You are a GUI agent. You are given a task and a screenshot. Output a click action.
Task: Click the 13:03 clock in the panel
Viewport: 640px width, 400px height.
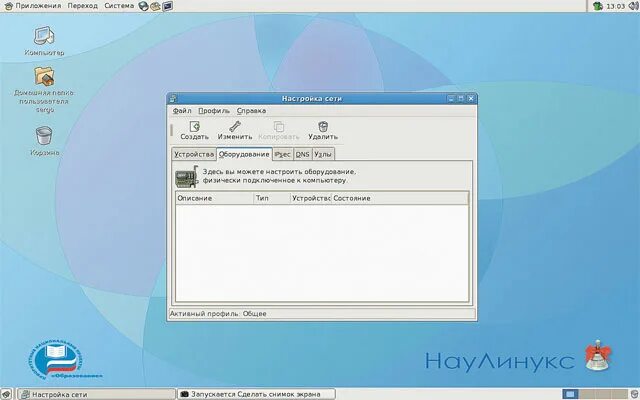pyautogui.click(x=616, y=6)
